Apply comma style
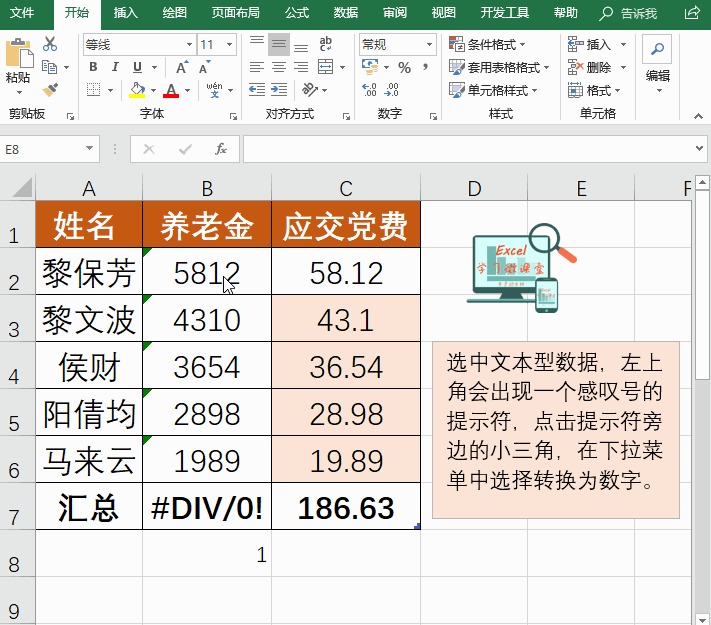Screen dimensions: 711x625 pos(425,67)
